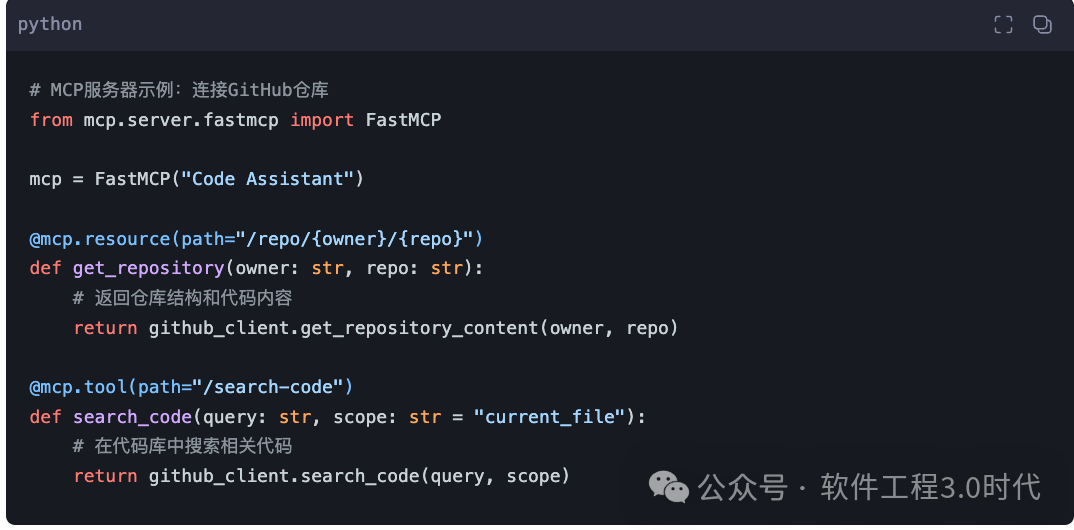Click the get_repository function name
Image resolution: width=1074 pixels, height=530 pixels.
[x=147, y=268]
